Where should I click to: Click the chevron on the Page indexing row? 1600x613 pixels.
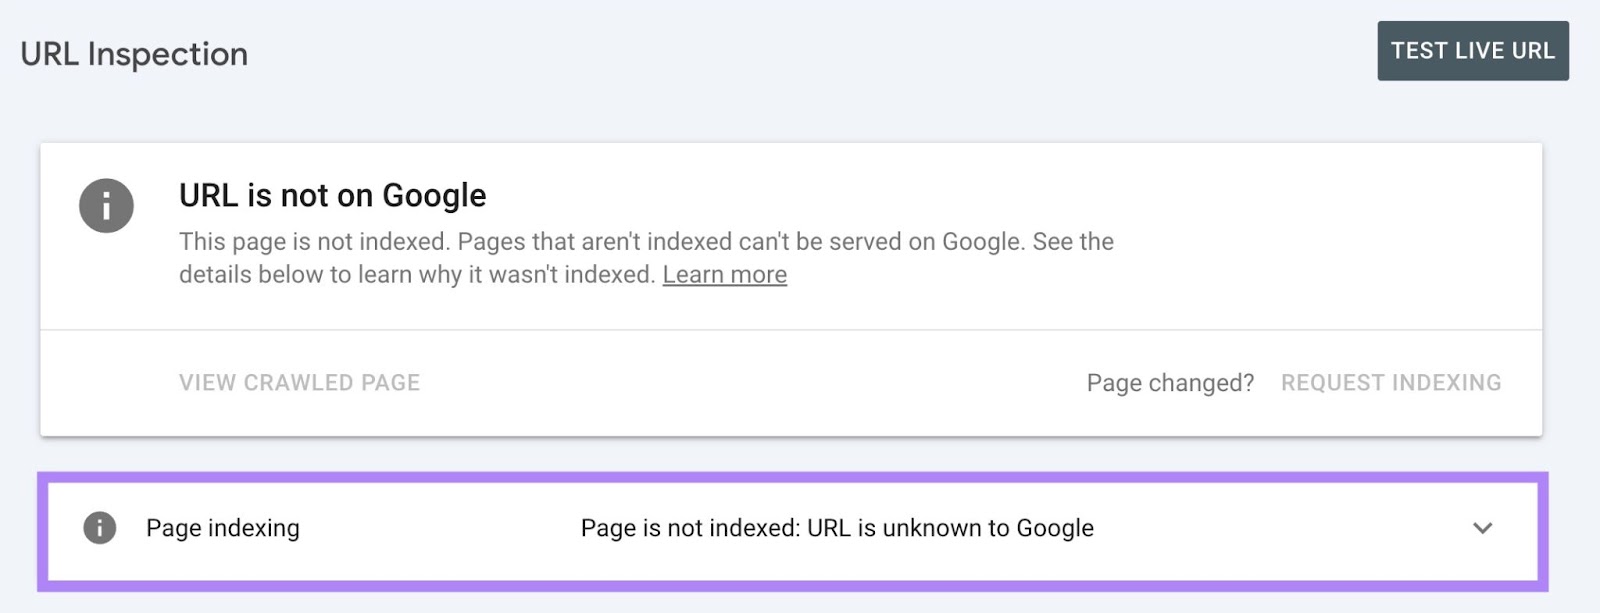[1483, 529]
